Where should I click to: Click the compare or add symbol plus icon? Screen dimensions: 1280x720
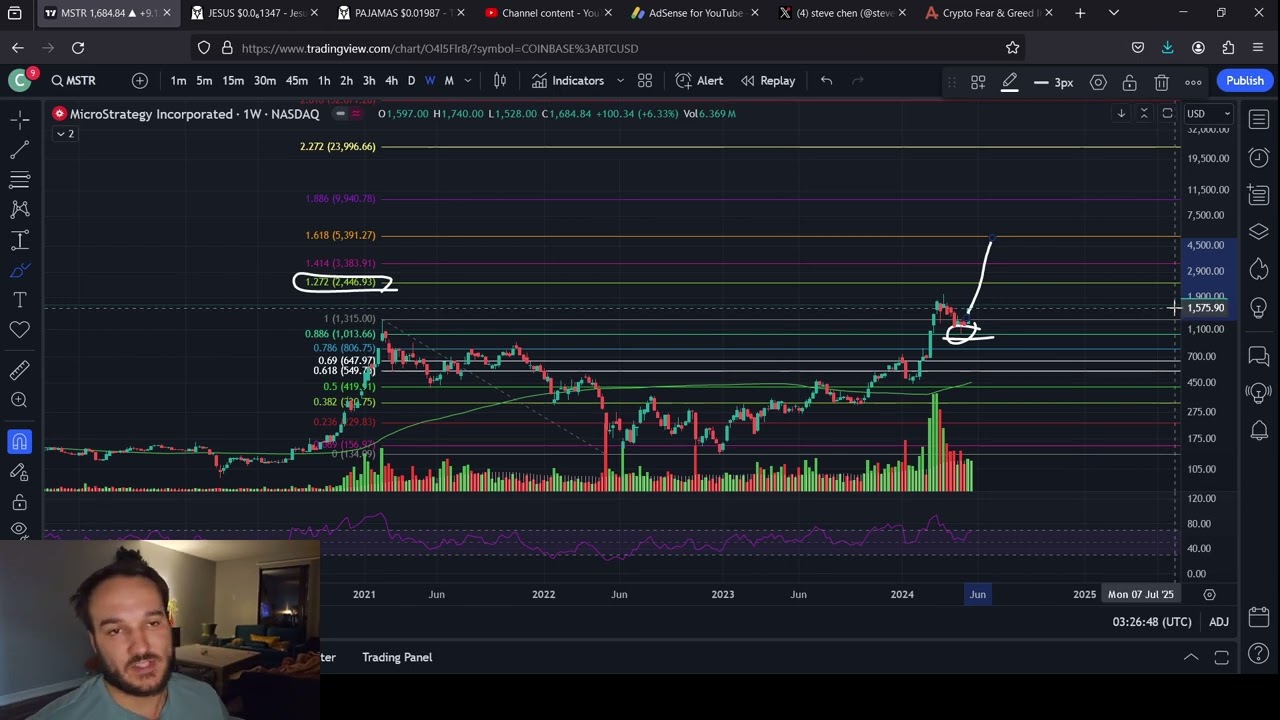coord(140,81)
